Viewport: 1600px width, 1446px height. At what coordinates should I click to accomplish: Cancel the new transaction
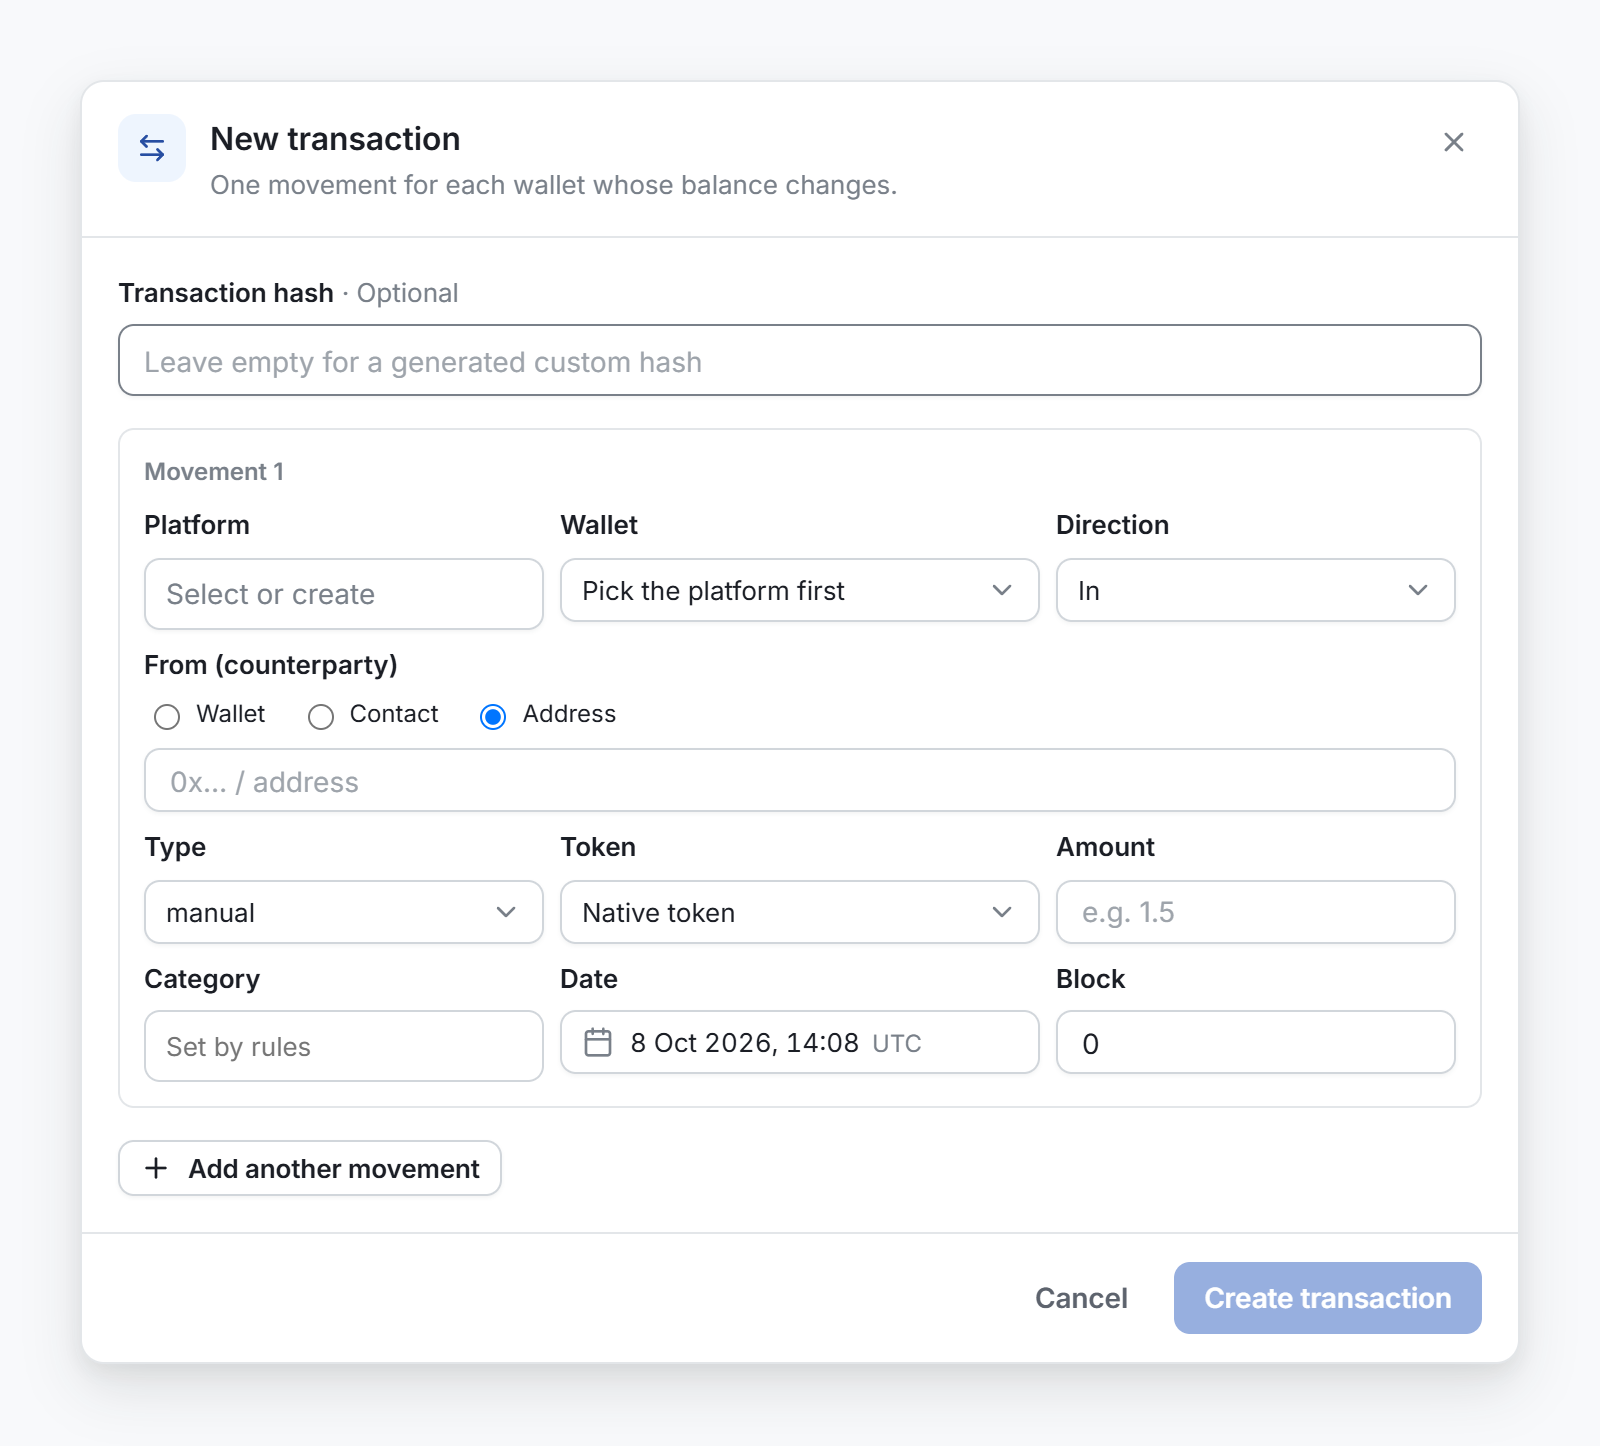pos(1081,1298)
